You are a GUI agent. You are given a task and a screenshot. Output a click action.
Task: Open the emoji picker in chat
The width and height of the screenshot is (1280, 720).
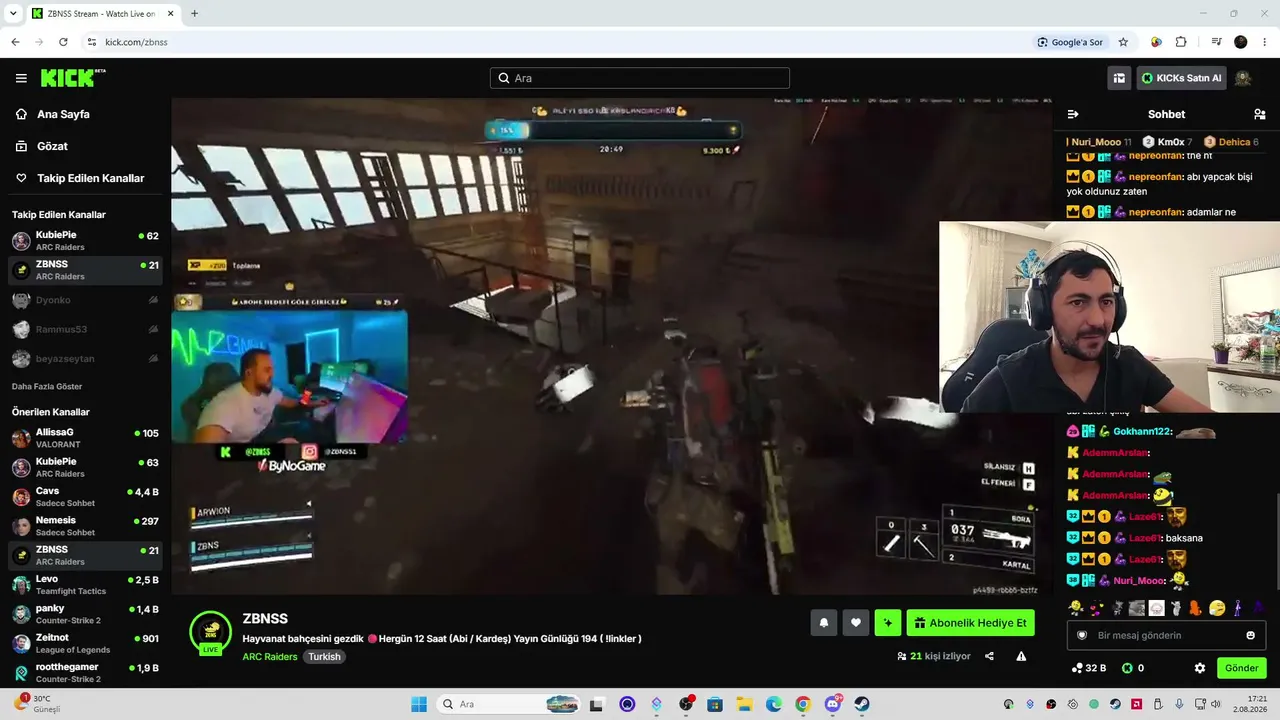[1250, 635]
